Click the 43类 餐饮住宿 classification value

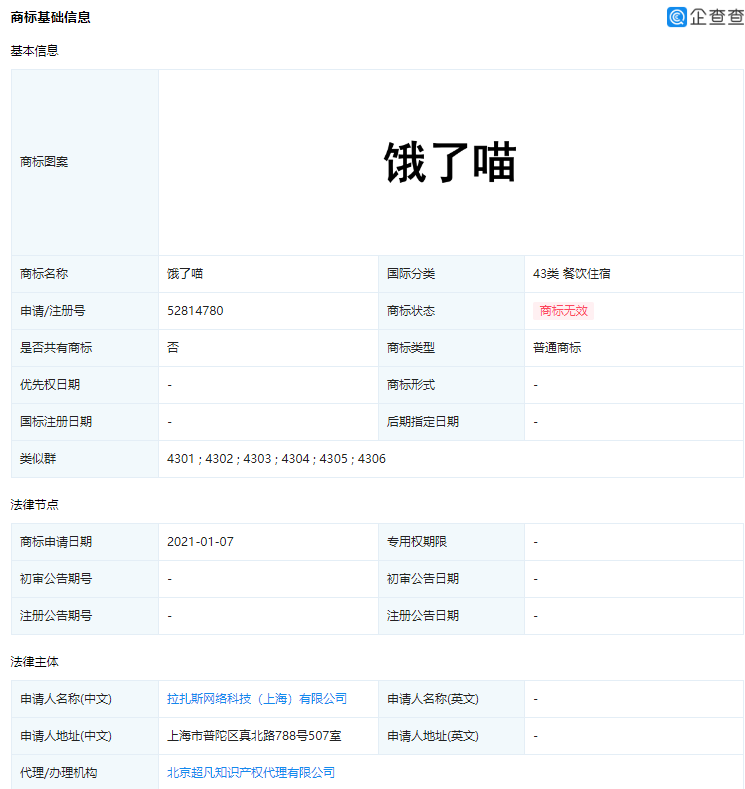[x=571, y=274]
